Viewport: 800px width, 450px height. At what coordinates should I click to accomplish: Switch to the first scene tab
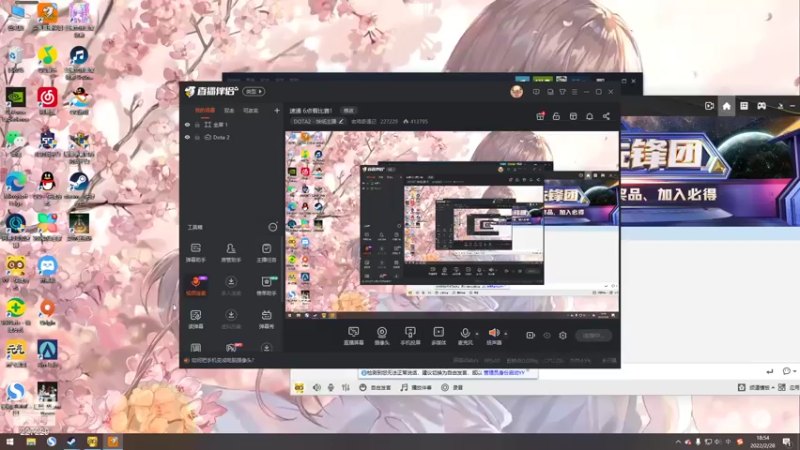[x=205, y=110]
